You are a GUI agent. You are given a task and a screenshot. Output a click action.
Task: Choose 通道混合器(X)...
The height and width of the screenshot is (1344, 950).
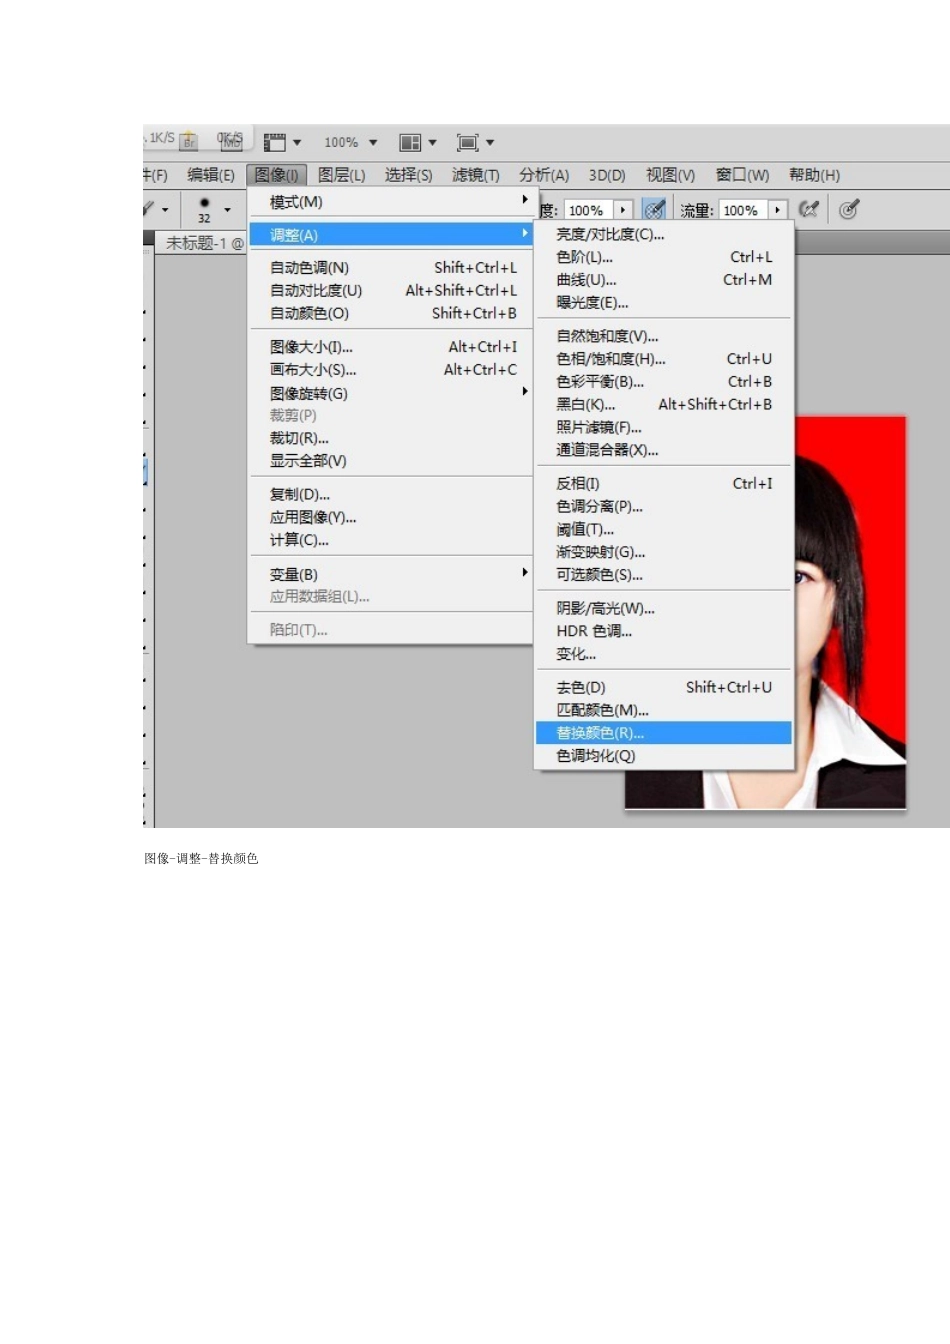tap(664, 451)
